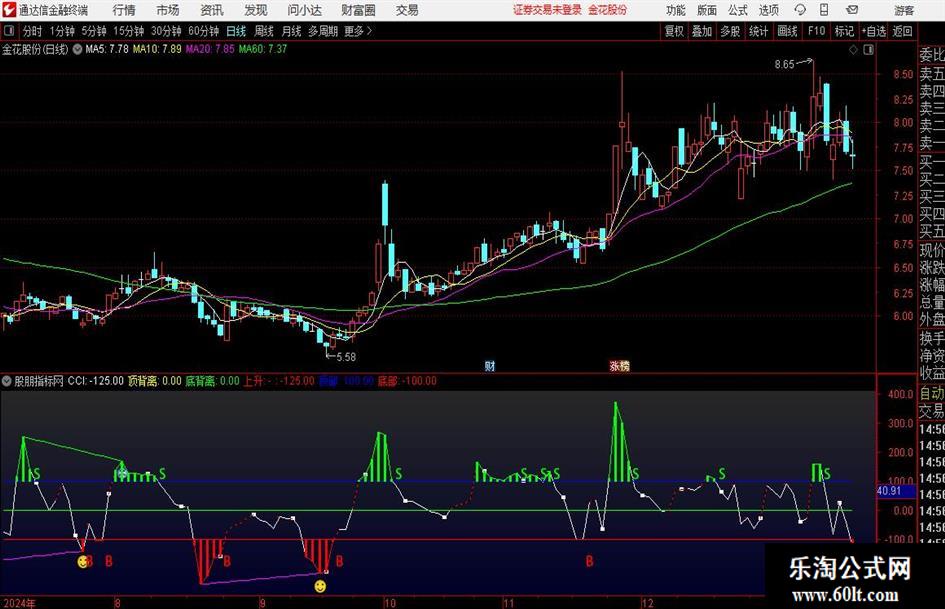Open the 行情 menu

124,10
